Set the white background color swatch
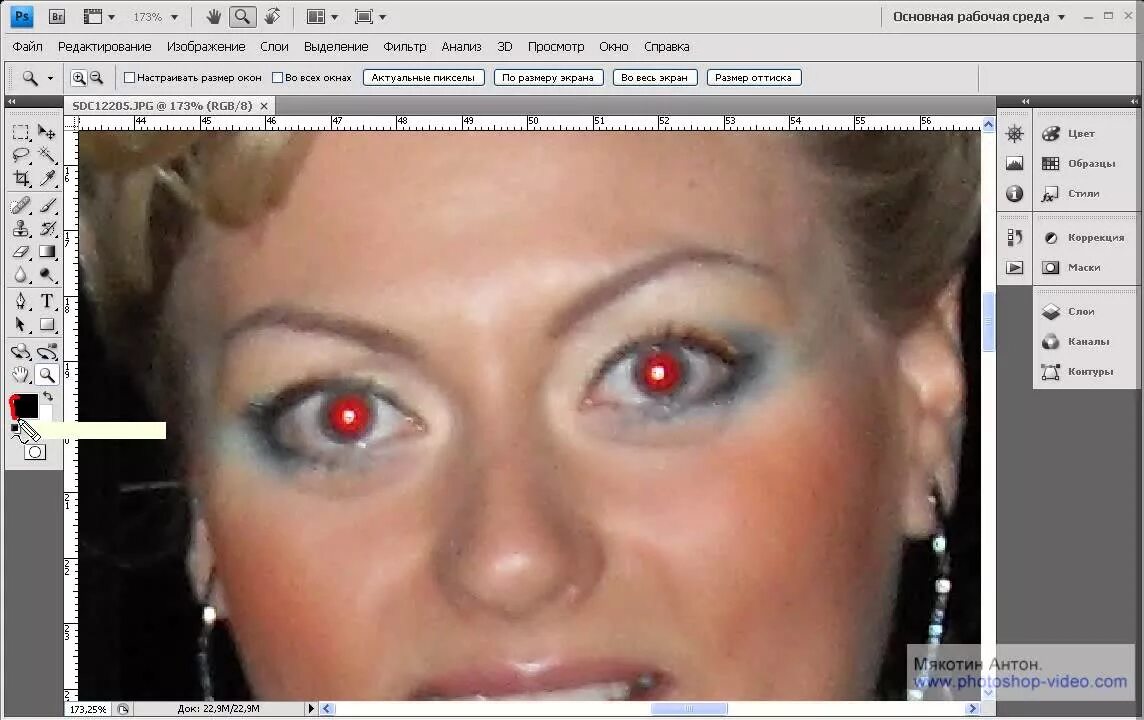This screenshot has width=1144, height=720. coord(46,414)
